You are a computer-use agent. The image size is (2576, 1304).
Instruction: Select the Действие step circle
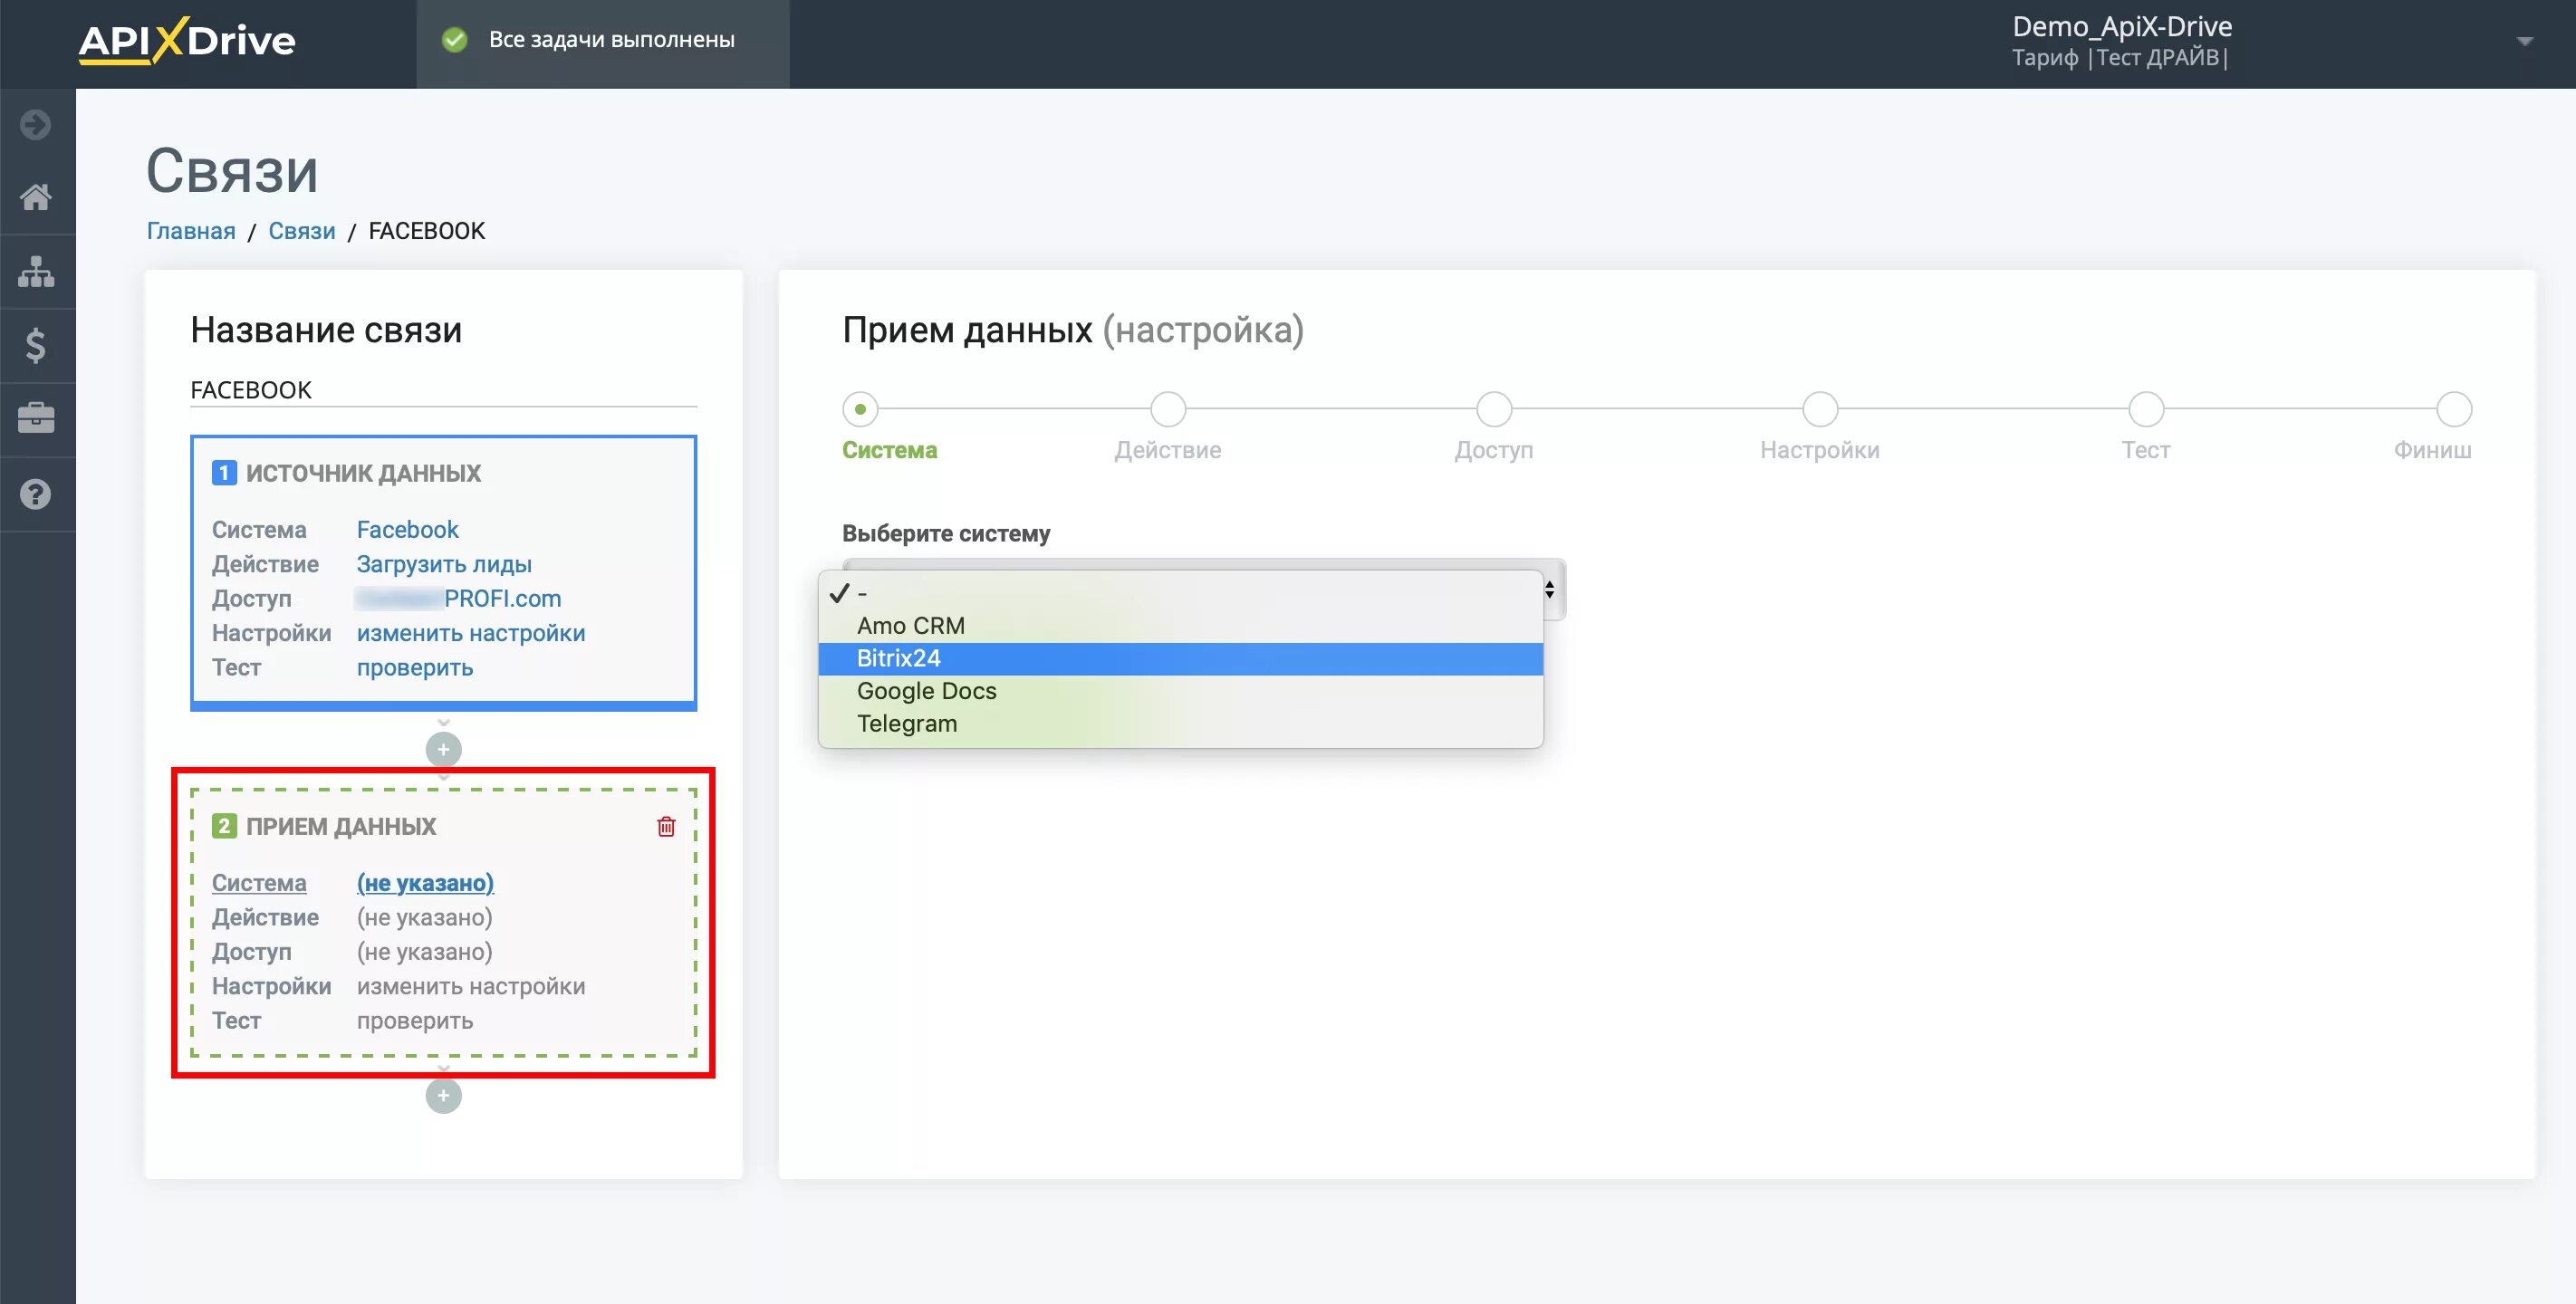(x=1167, y=409)
